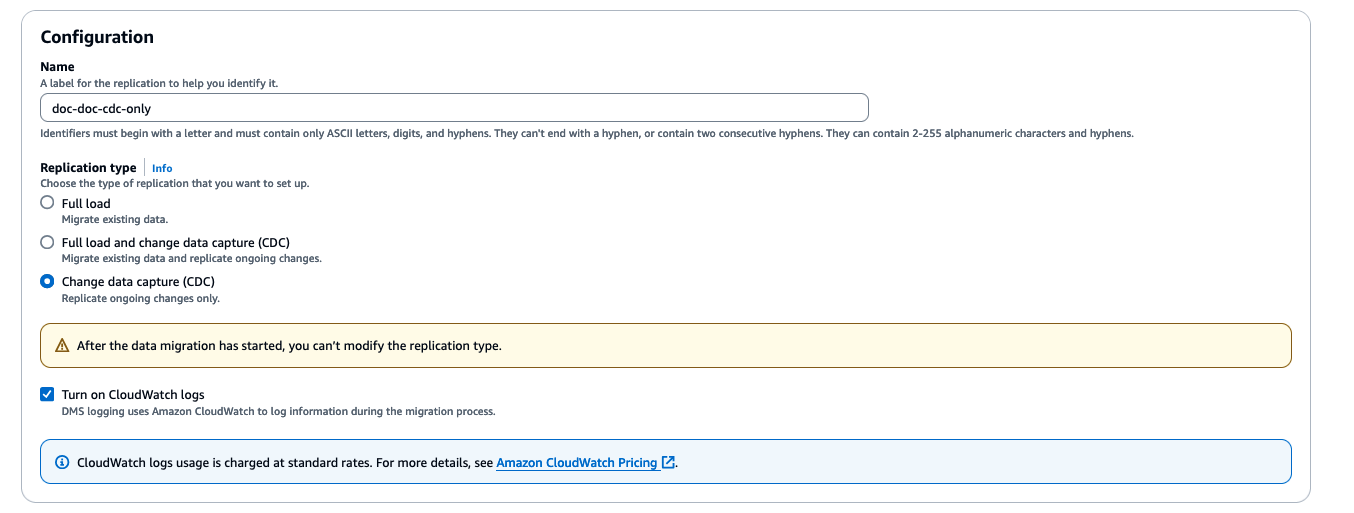Click the "Replicate ongoing changes only" description

(x=140, y=298)
